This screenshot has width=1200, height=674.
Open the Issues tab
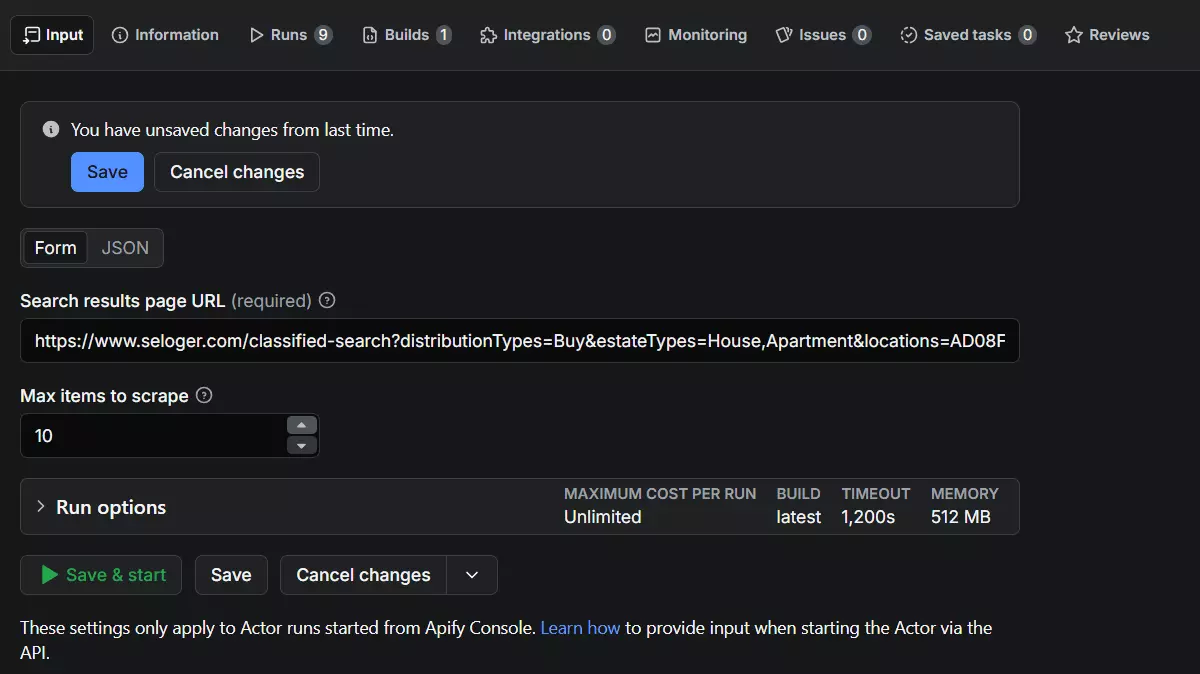[823, 35]
